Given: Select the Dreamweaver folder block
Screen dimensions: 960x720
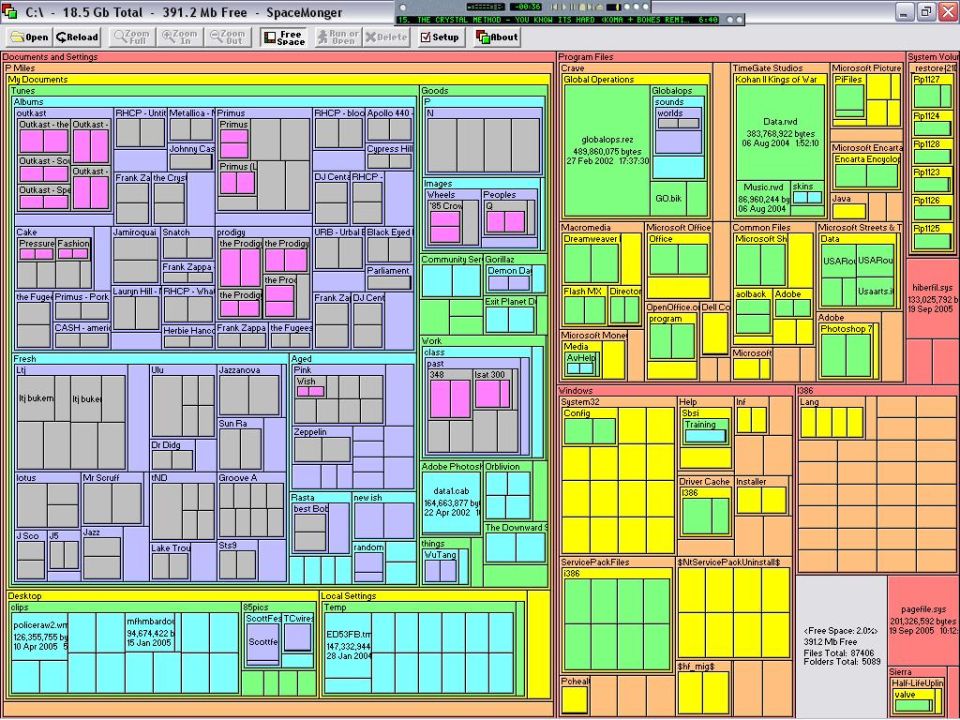Looking at the screenshot, I should 592,260.
